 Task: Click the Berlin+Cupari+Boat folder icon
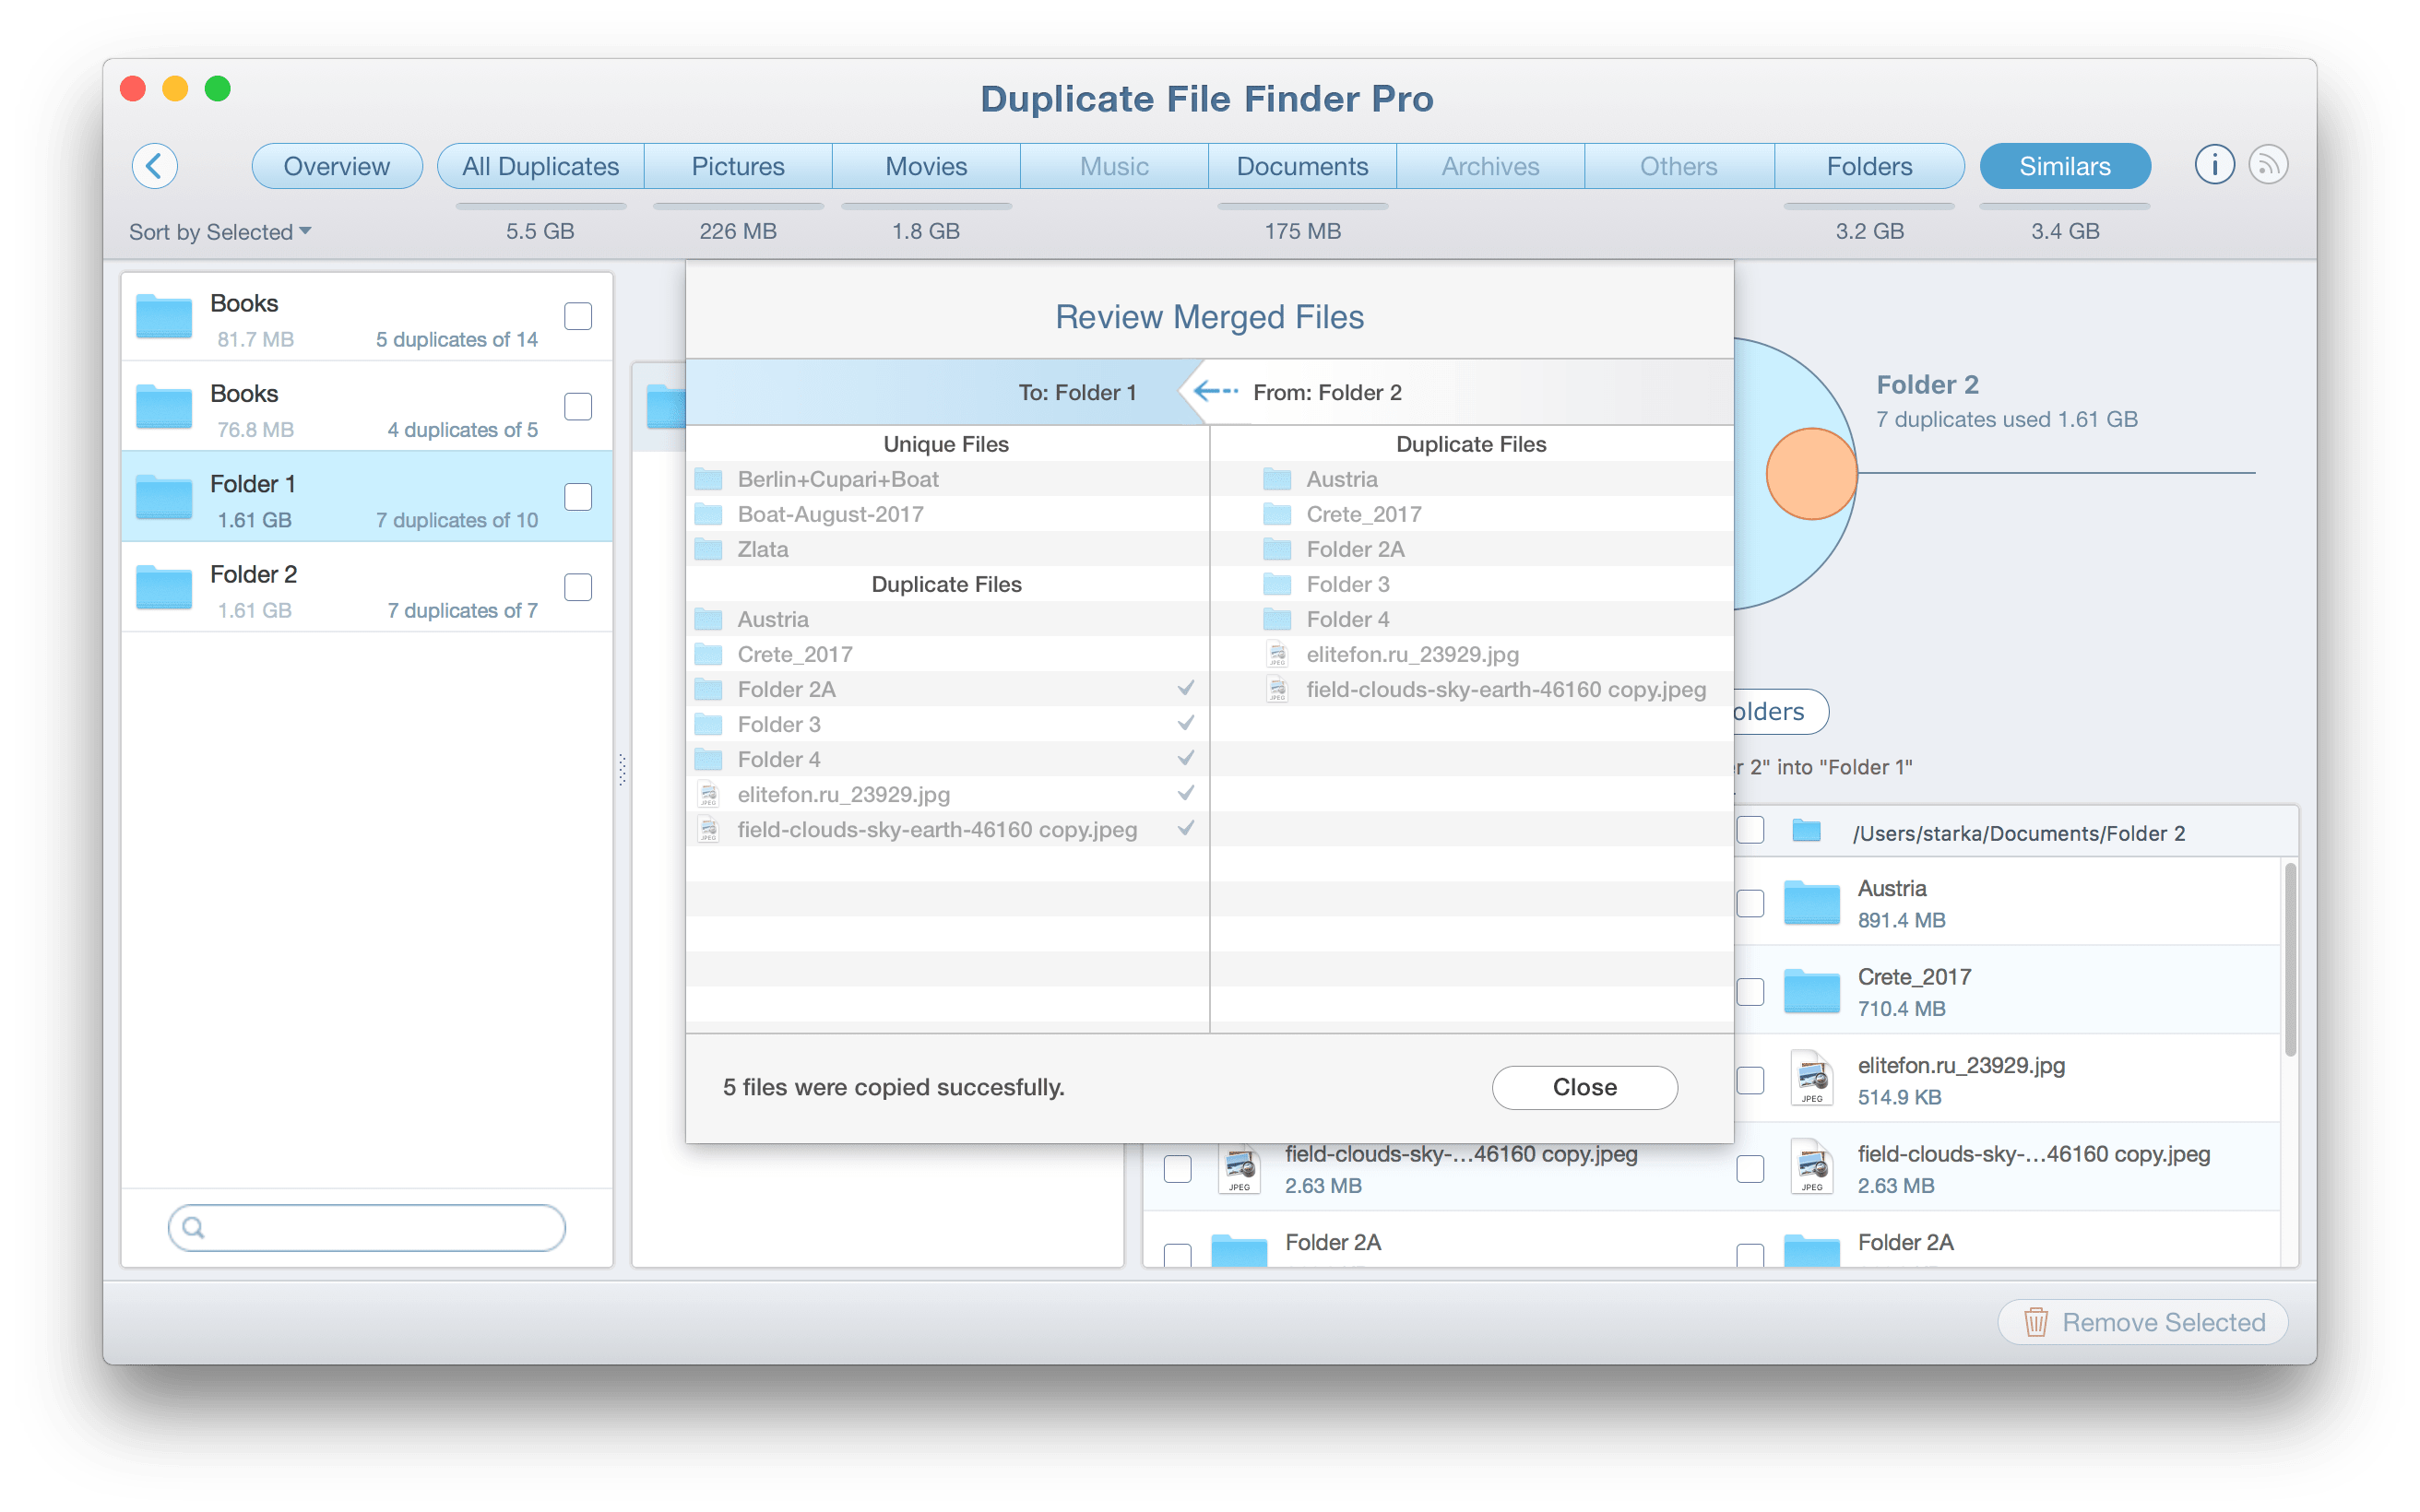pyautogui.click(x=708, y=479)
